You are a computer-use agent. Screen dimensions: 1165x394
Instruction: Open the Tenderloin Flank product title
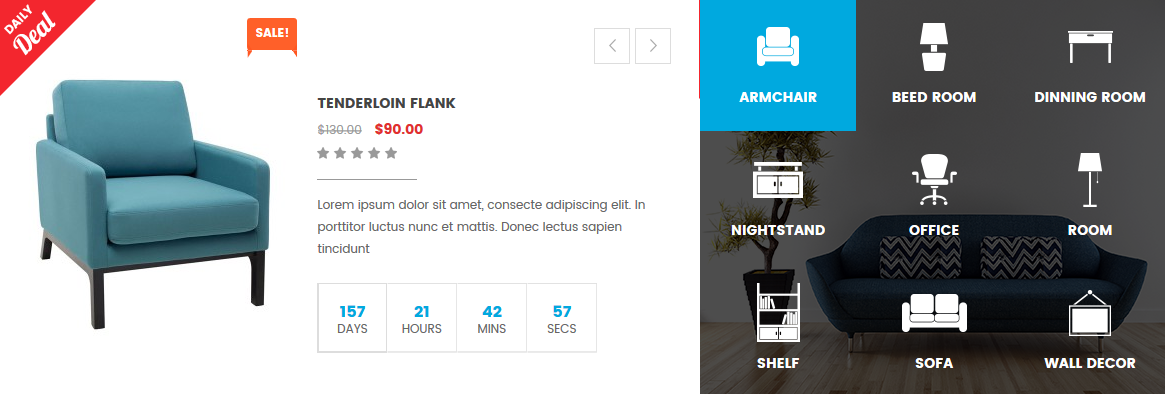coord(386,103)
